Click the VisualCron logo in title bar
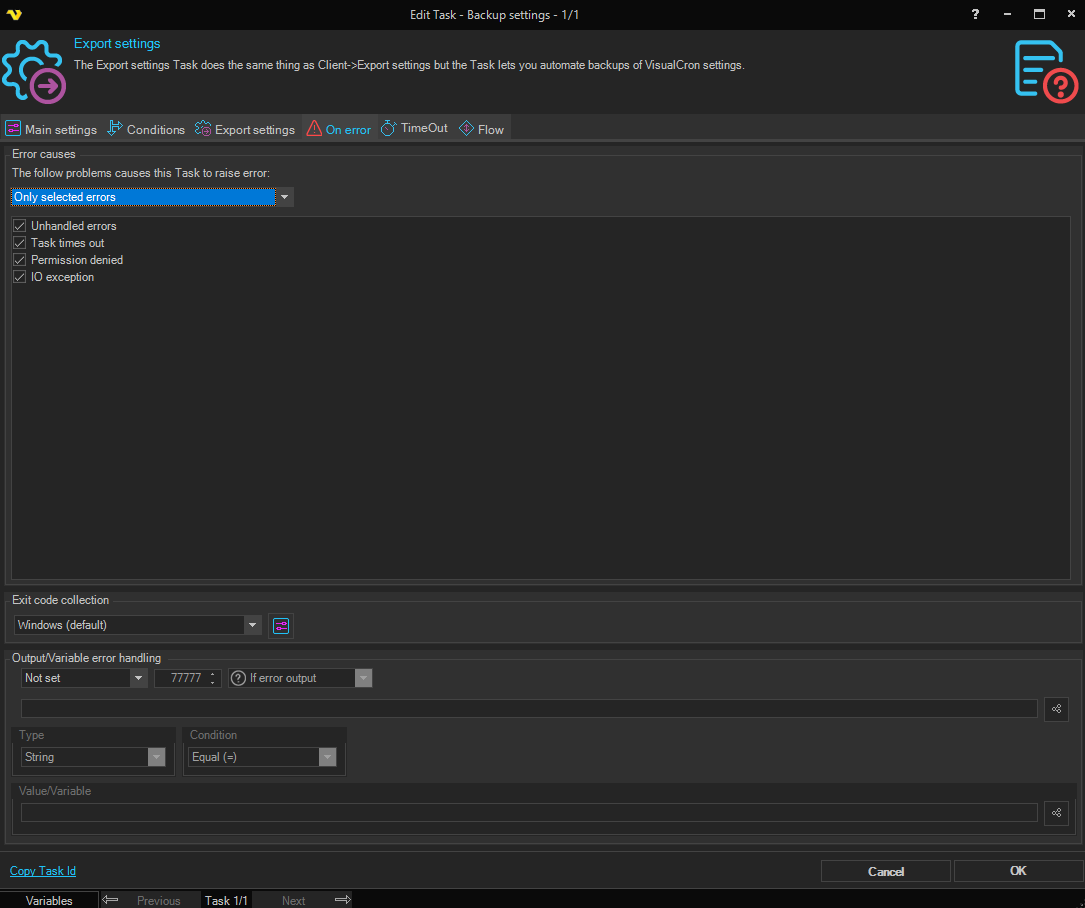The width and height of the screenshot is (1085, 908). click(13, 14)
